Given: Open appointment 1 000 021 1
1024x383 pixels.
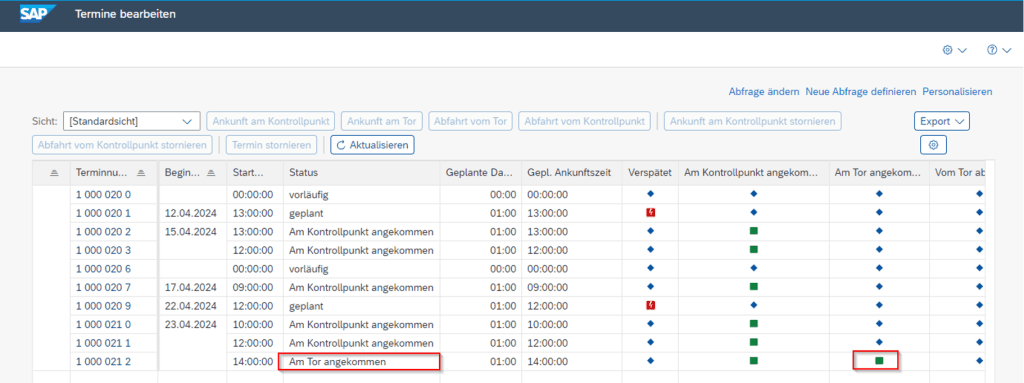Looking at the screenshot, I should (x=103, y=343).
